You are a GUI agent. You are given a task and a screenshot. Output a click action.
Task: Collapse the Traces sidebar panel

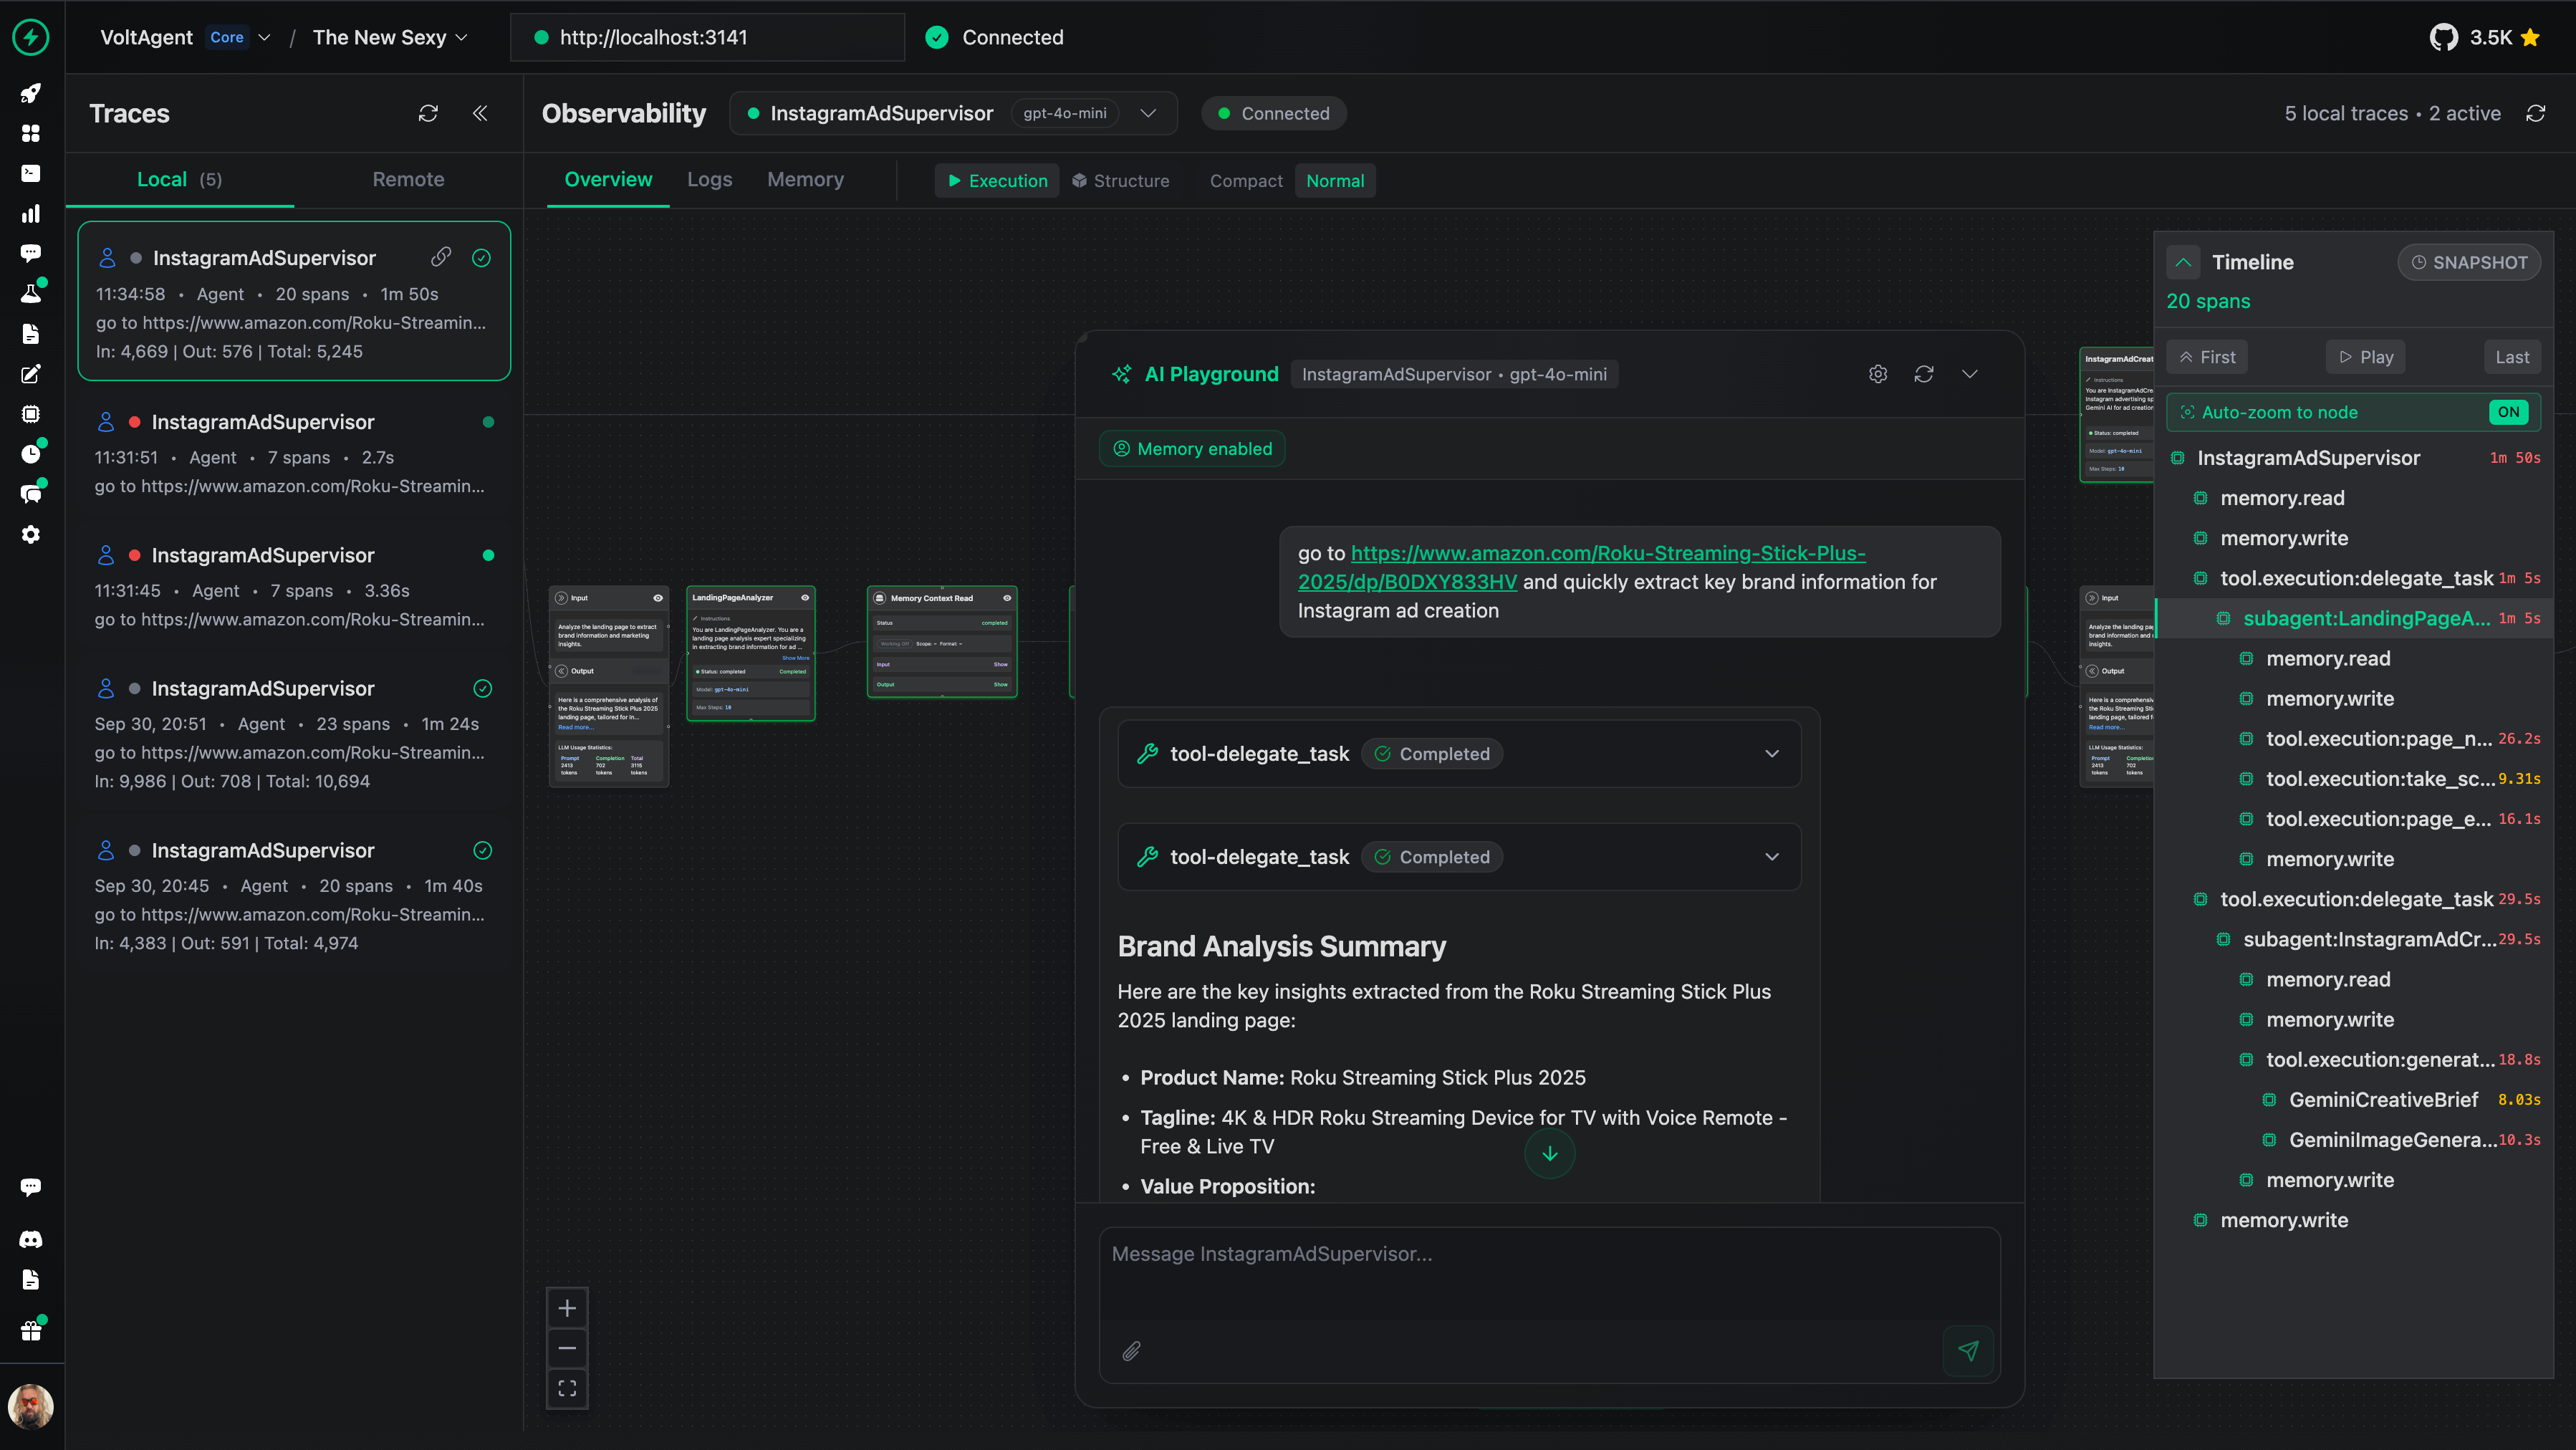coord(480,113)
